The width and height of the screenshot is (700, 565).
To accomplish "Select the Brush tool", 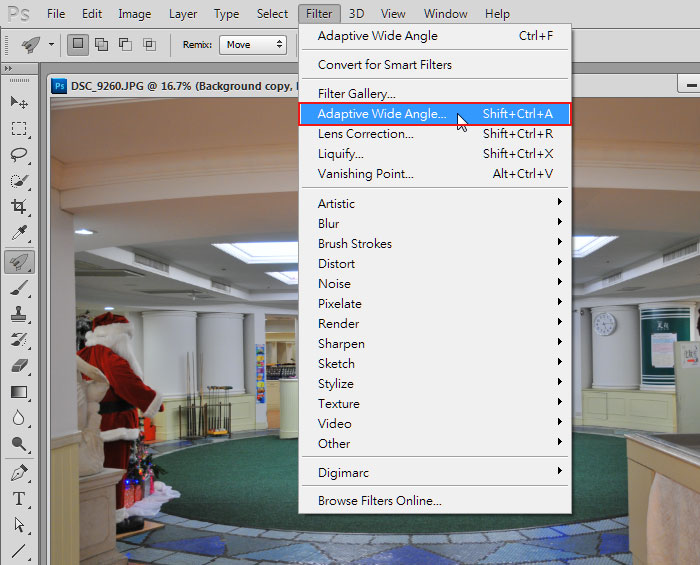I will [19, 289].
